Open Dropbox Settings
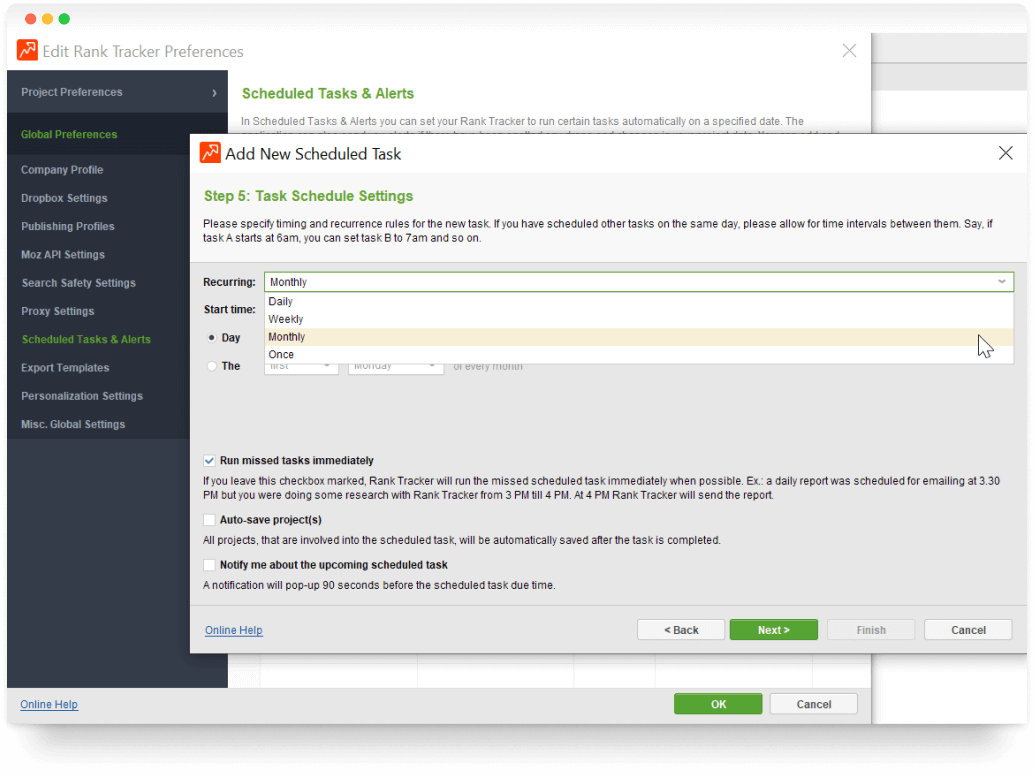The height and width of the screenshot is (775, 1034). [x=64, y=199]
